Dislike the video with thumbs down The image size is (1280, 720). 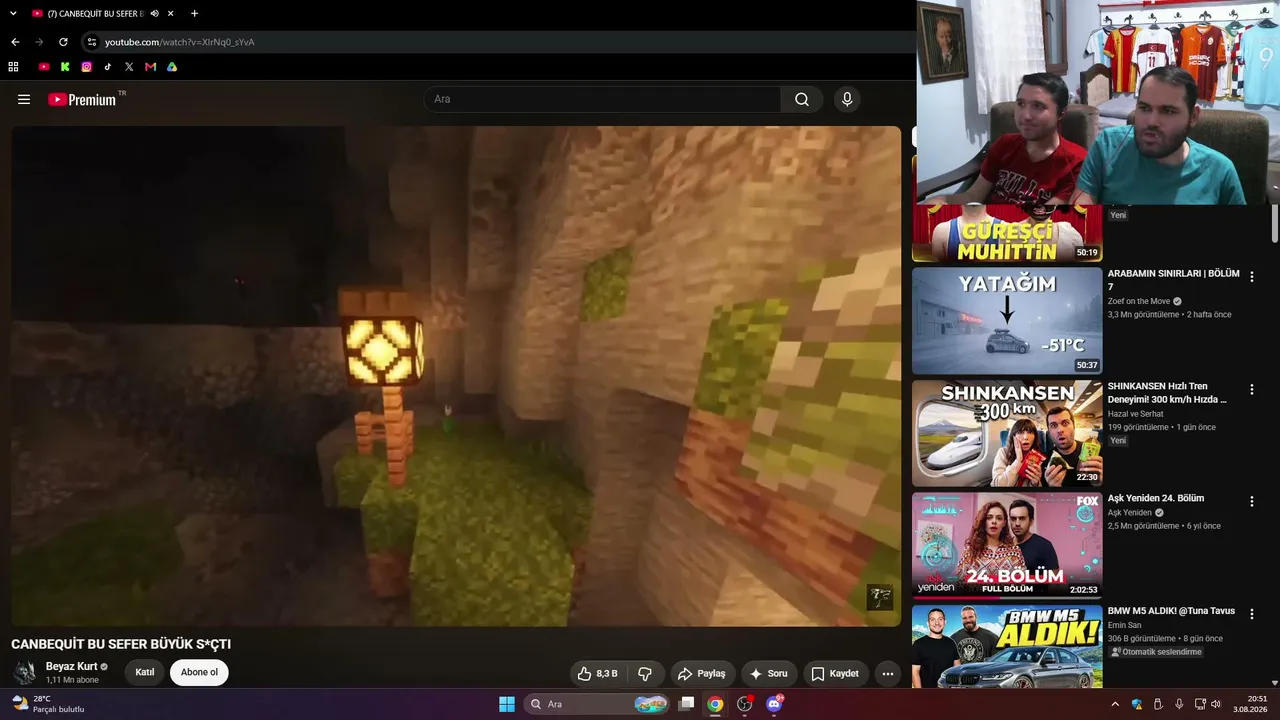point(645,674)
